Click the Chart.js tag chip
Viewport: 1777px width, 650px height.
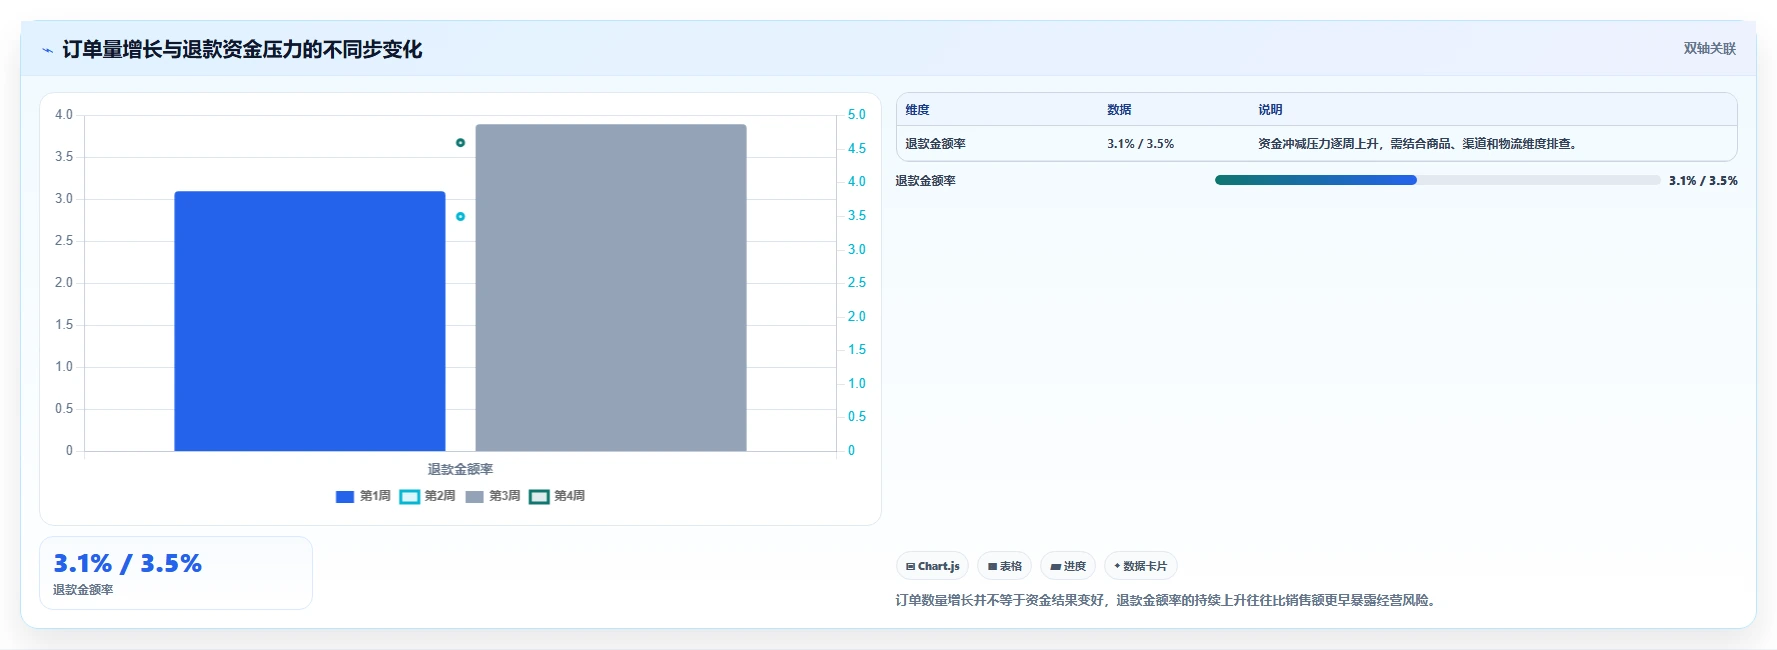tap(932, 566)
